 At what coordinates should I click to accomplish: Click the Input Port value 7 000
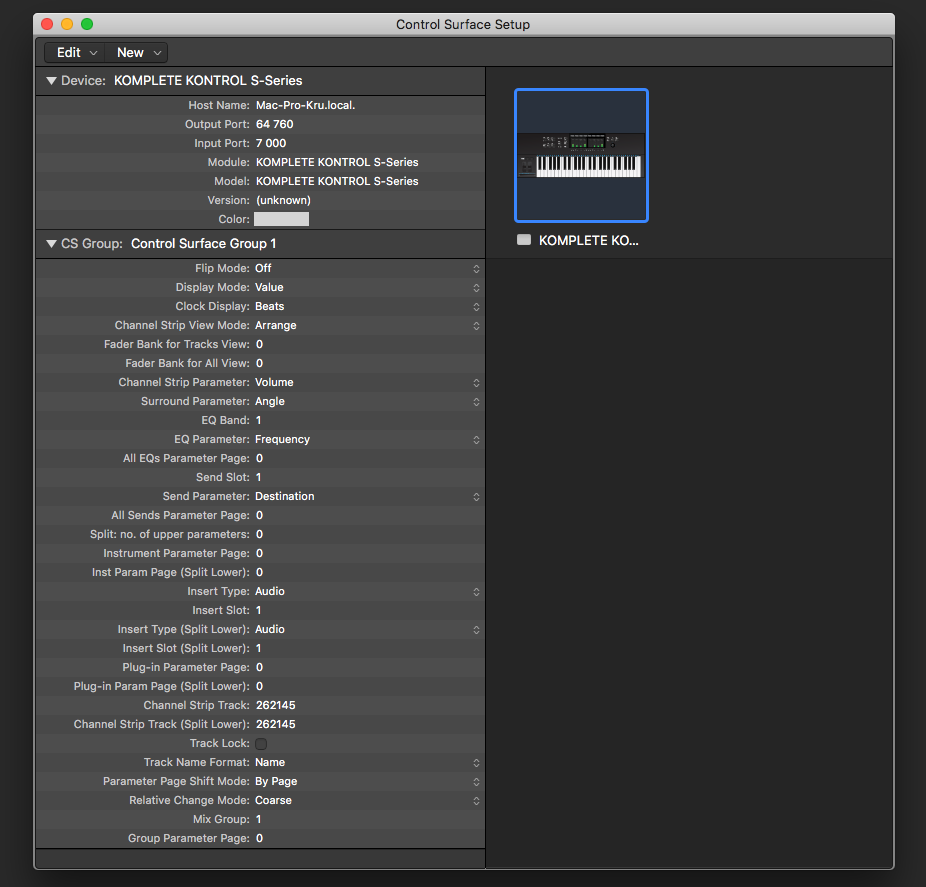271,143
